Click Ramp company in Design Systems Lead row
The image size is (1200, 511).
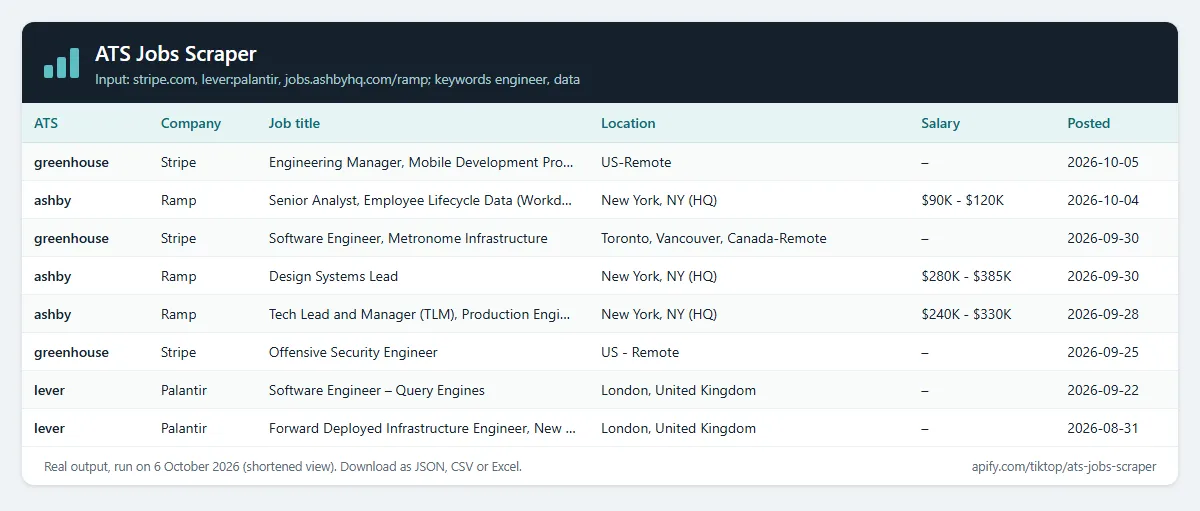180,275
